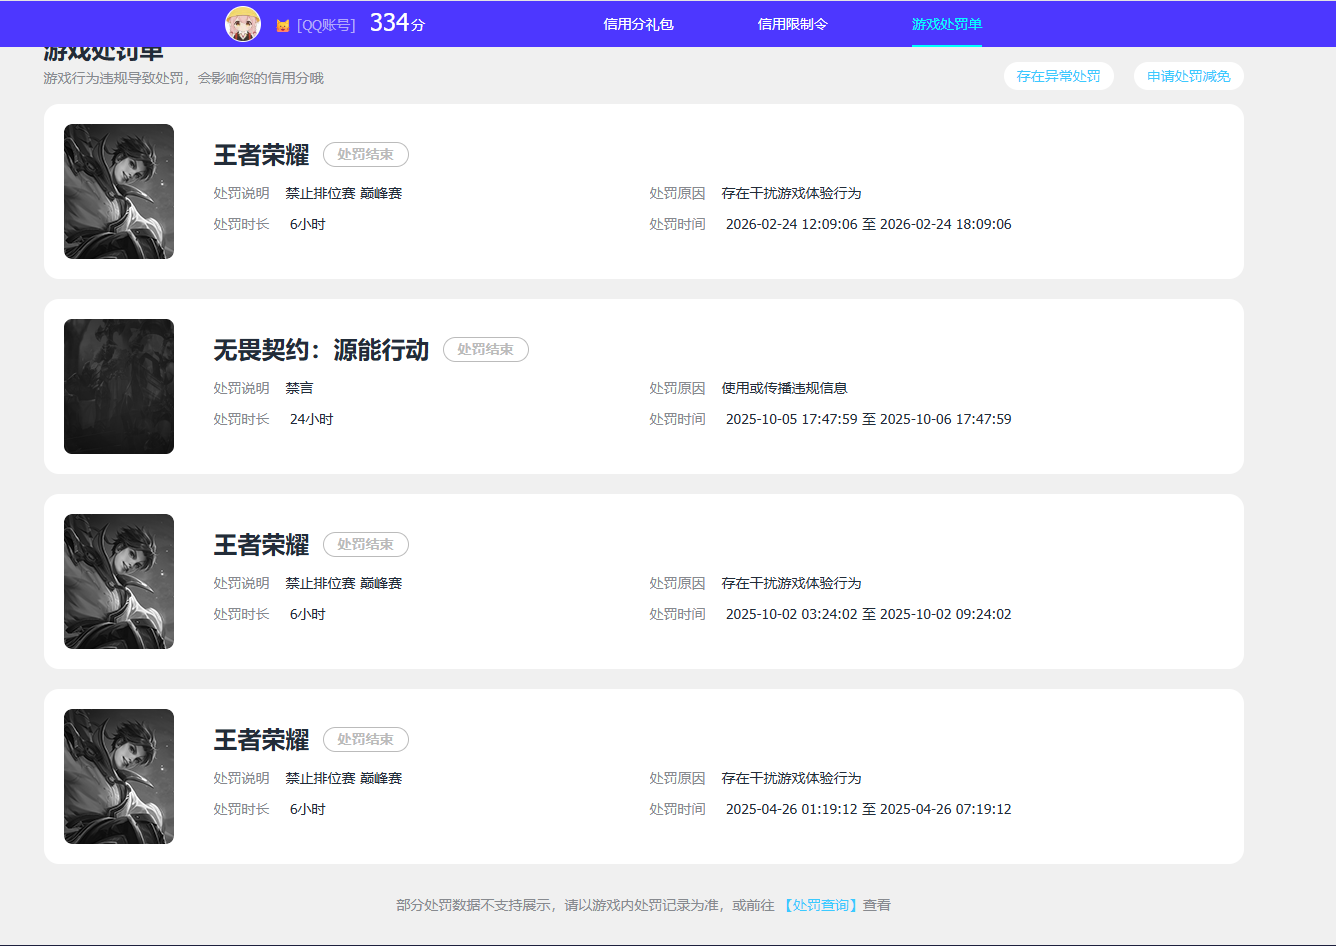This screenshot has height=946, width=1336.
Task: Click 禁止排位赛 巅峰赛 in the 2025-04-26 card
Action: pos(344,778)
